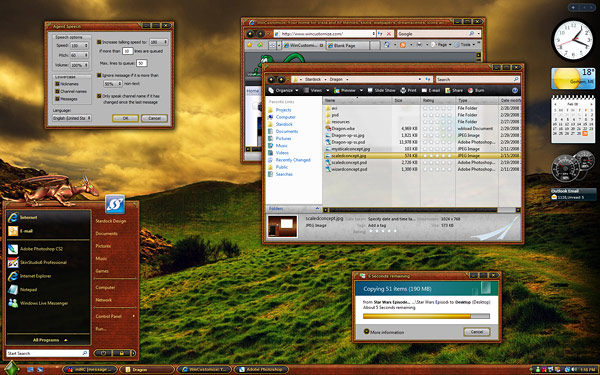Open the RSS feeds icon in IE
Viewport: 600px width, 375px height.
coord(403,45)
